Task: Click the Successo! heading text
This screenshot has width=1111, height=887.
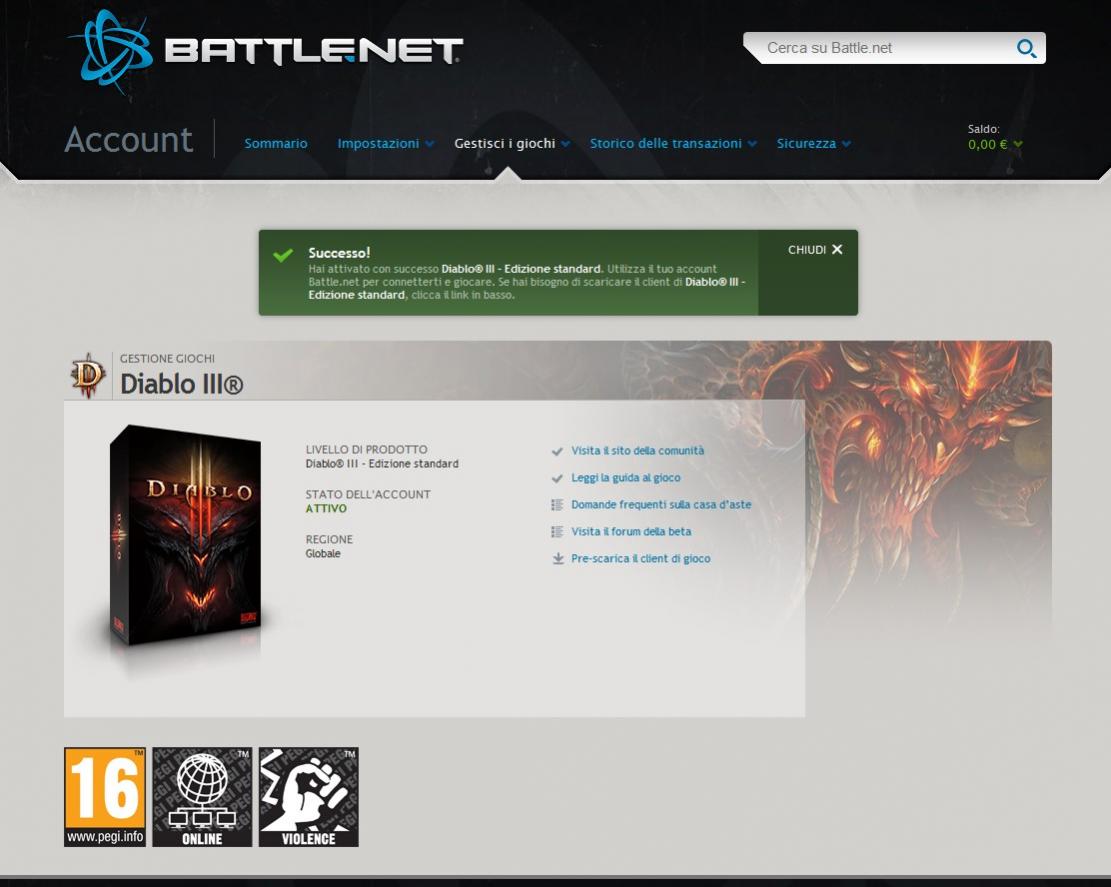Action: tap(339, 253)
